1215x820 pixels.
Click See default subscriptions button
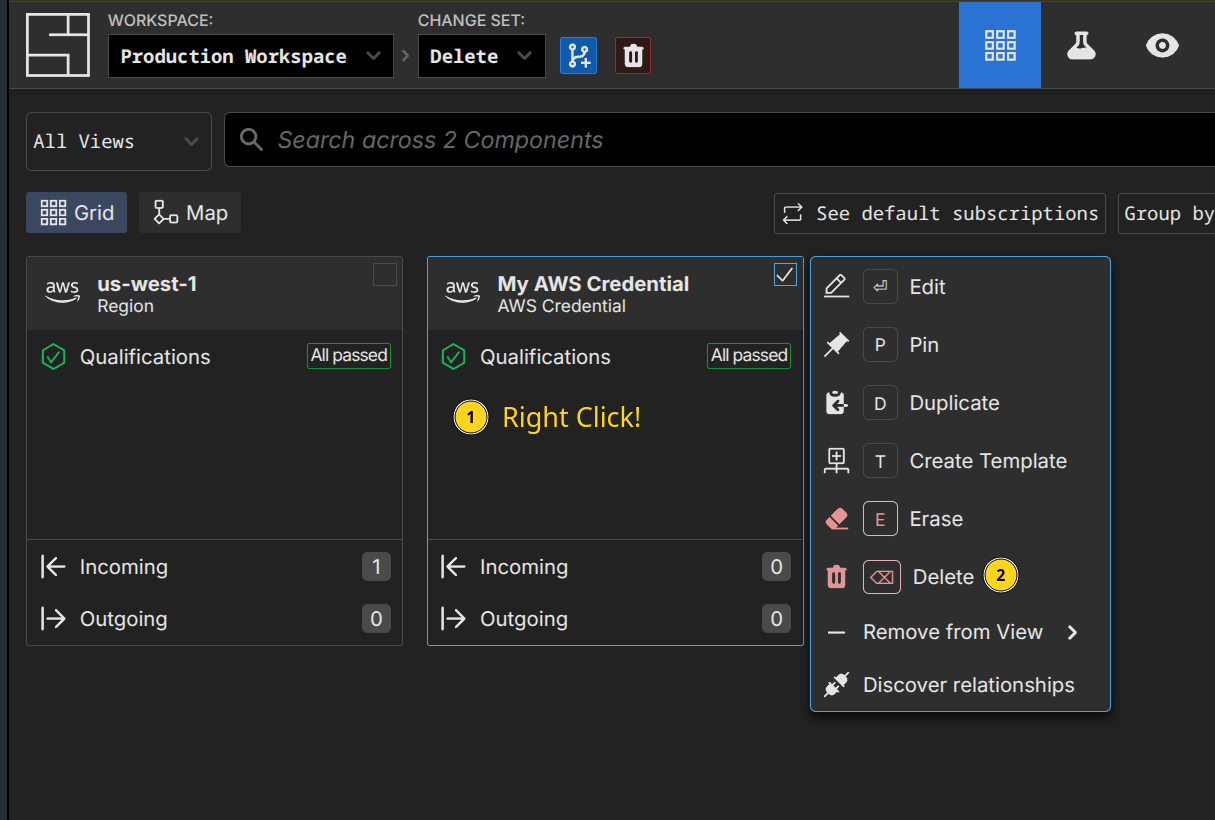tap(939, 214)
